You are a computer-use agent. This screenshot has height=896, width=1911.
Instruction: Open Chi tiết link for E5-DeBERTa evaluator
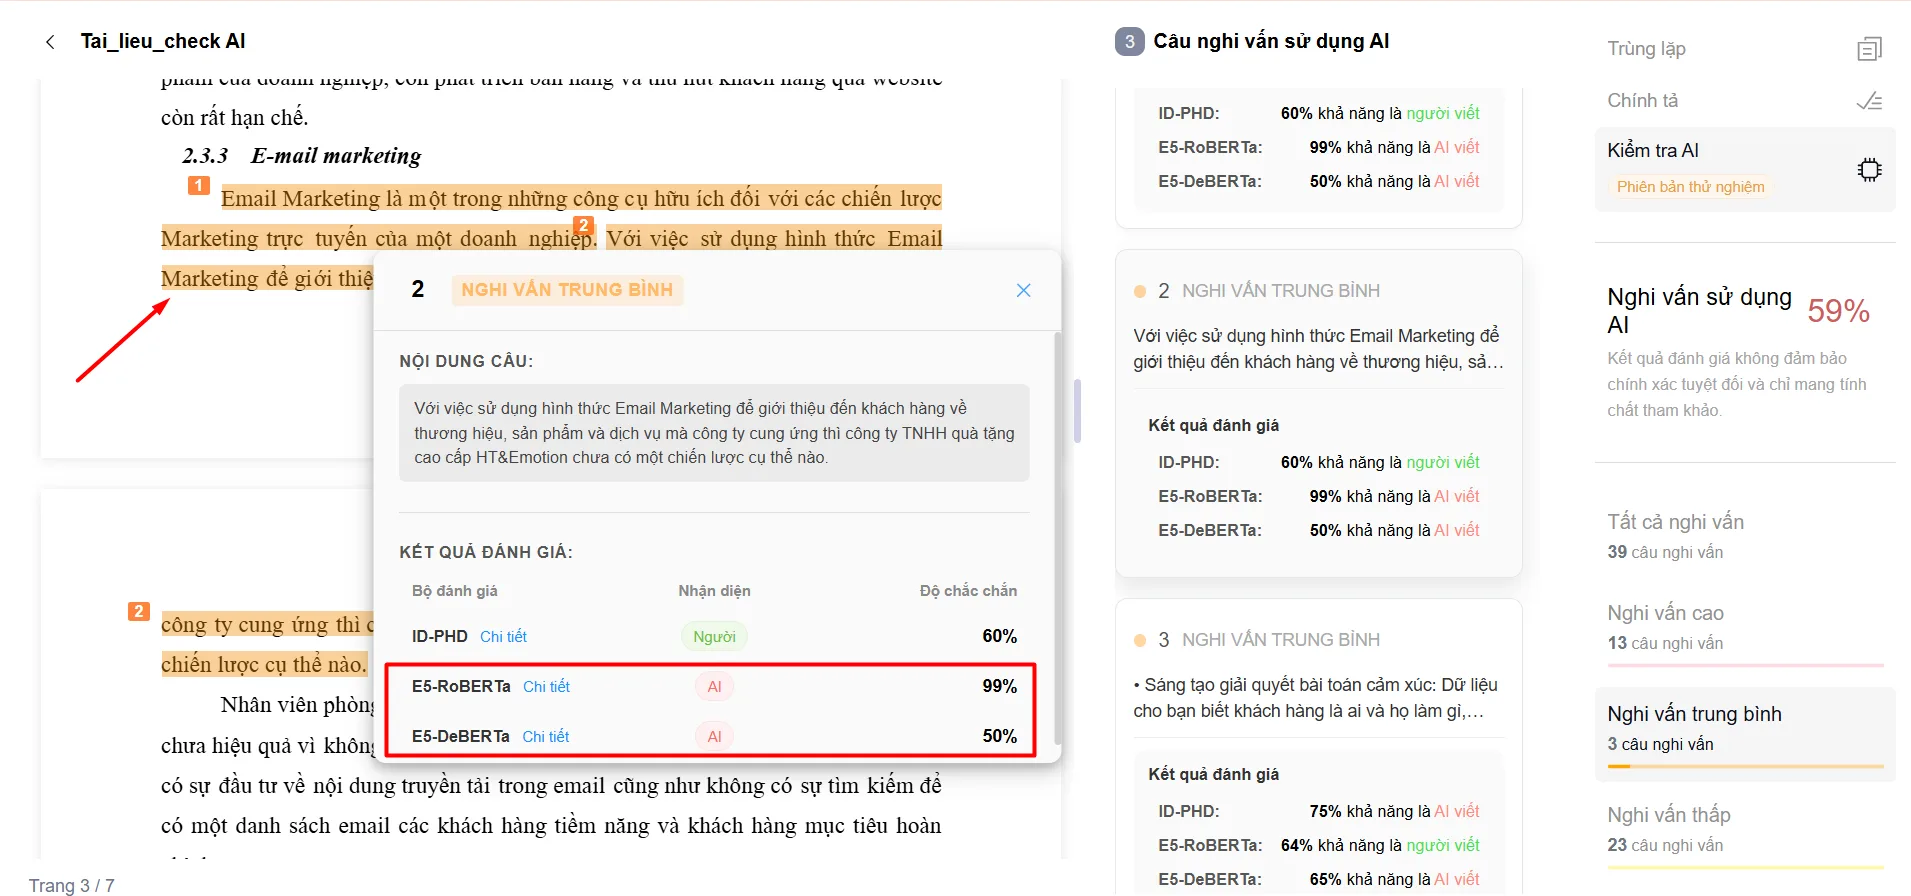click(545, 737)
